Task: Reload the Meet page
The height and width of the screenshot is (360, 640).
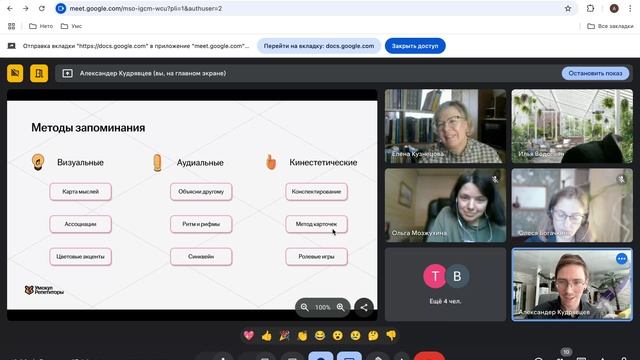Action: point(41,8)
